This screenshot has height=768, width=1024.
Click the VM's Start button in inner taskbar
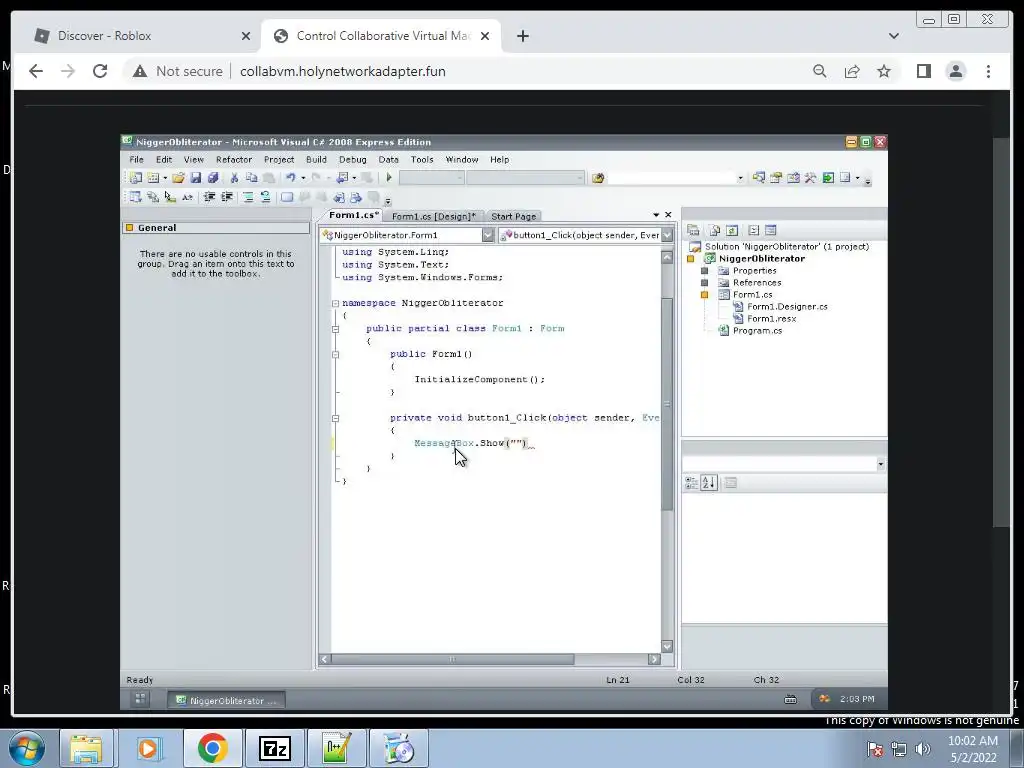[140, 699]
